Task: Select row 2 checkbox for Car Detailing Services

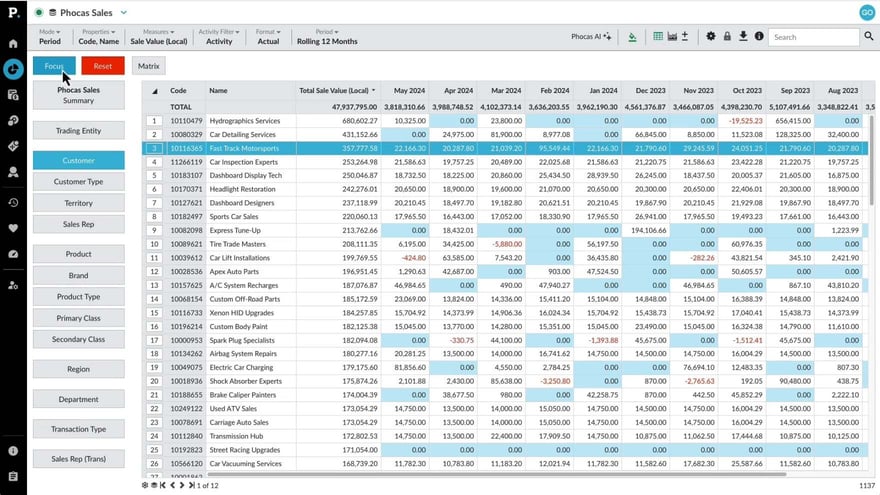Action: [x=154, y=135]
